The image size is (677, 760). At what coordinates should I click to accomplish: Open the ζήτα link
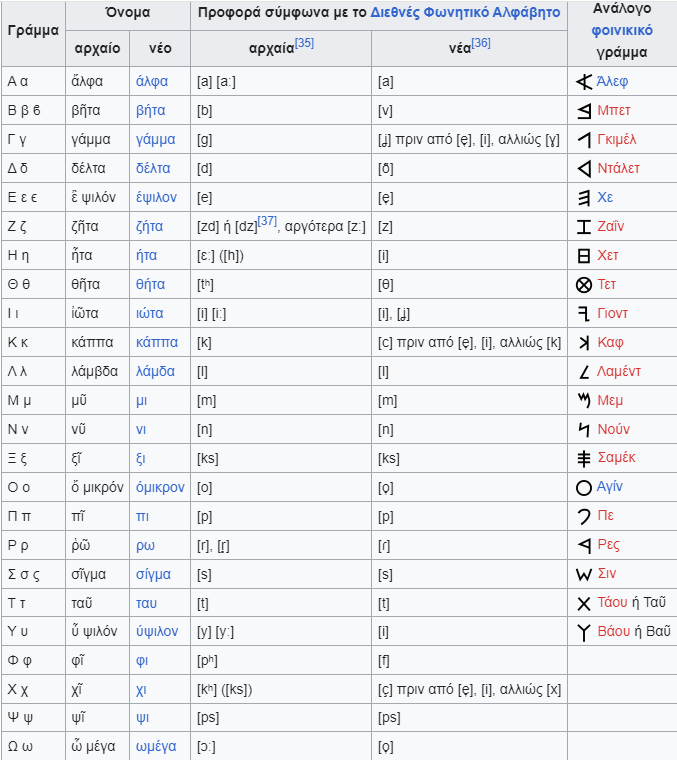click(149, 226)
